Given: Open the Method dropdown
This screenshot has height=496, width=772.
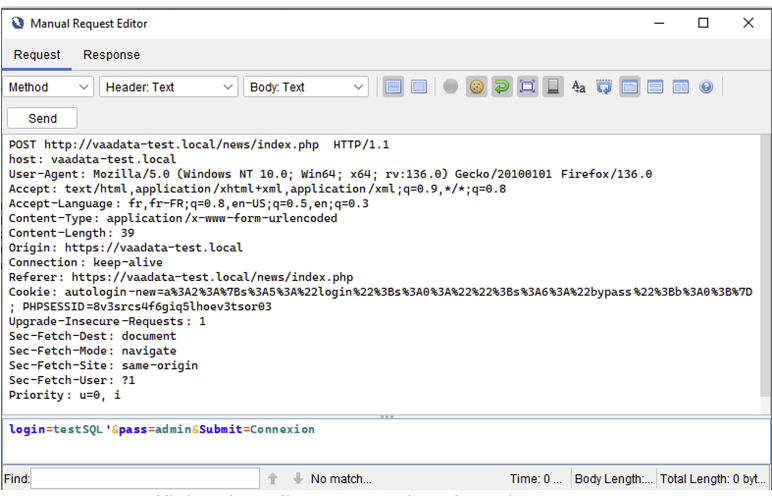Looking at the screenshot, I should 48,87.
